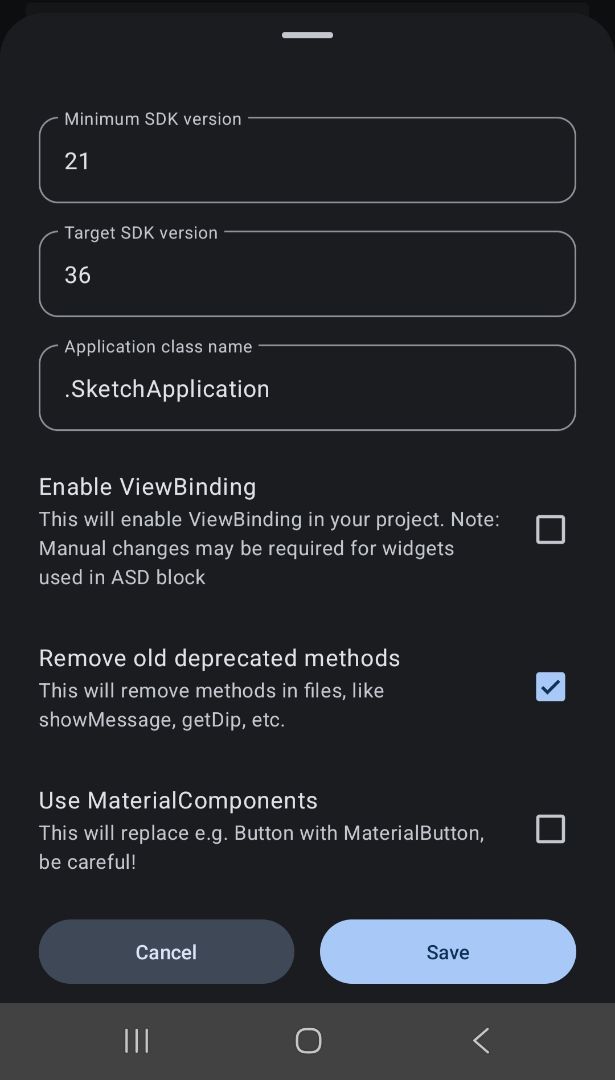Tap the Android recent apps button
The height and width of the screenshot is (1080, 615).
point(137,1041)
